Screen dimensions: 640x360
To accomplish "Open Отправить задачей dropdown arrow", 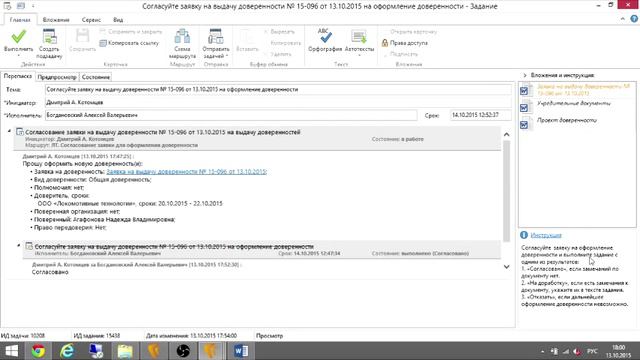I will (227, 56).
